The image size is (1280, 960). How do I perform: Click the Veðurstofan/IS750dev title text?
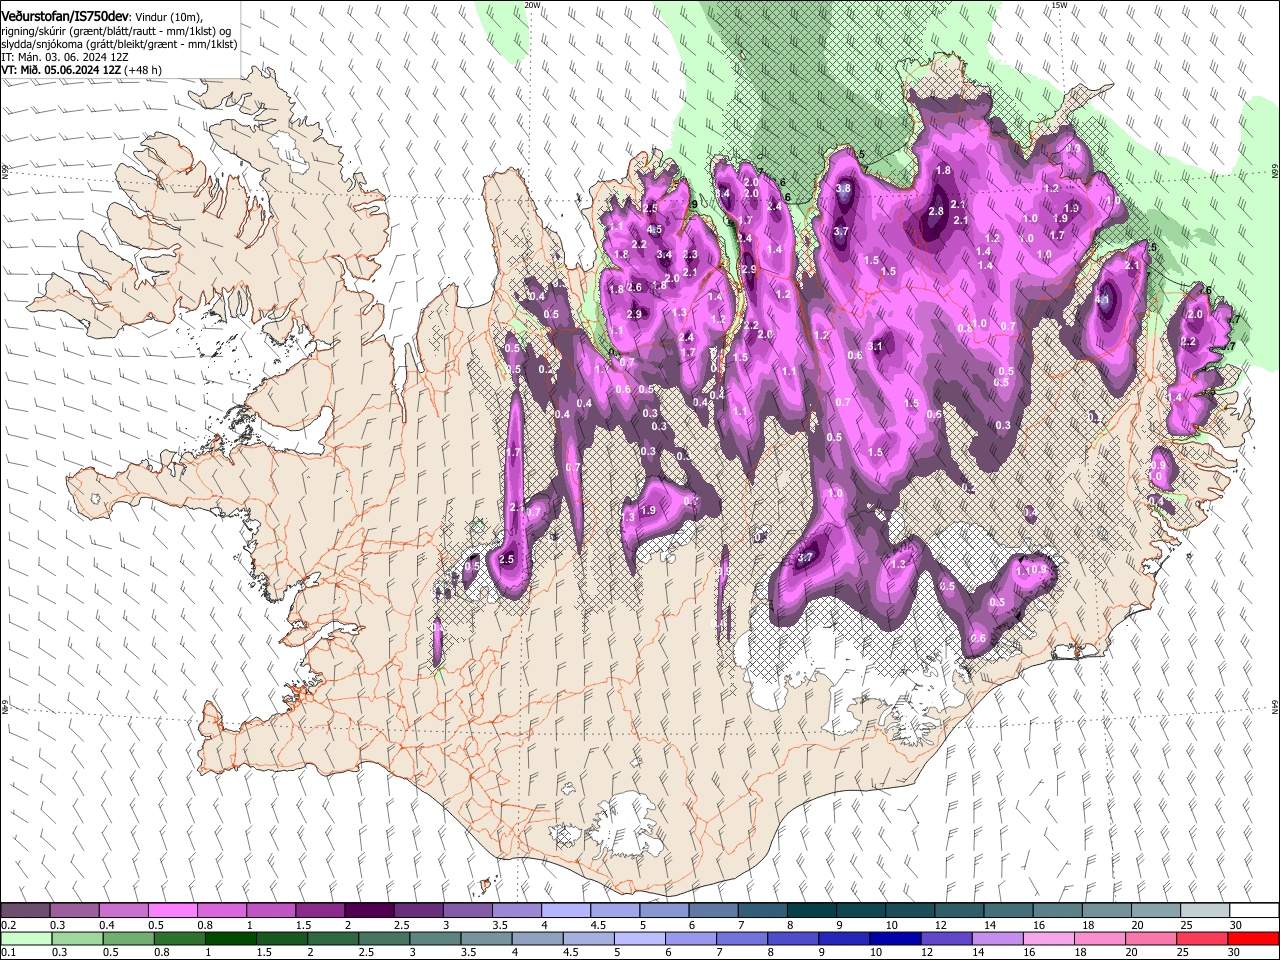click(65, 17)
